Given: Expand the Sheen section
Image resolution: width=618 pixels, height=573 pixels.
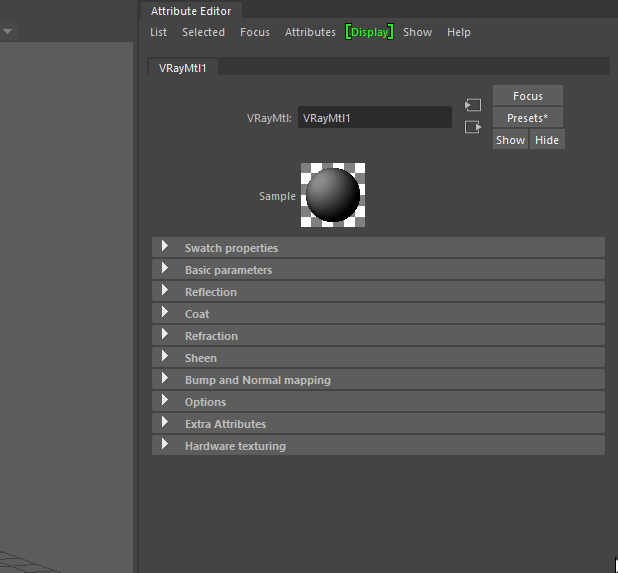Looking at the screenshot, I should 378,358.
